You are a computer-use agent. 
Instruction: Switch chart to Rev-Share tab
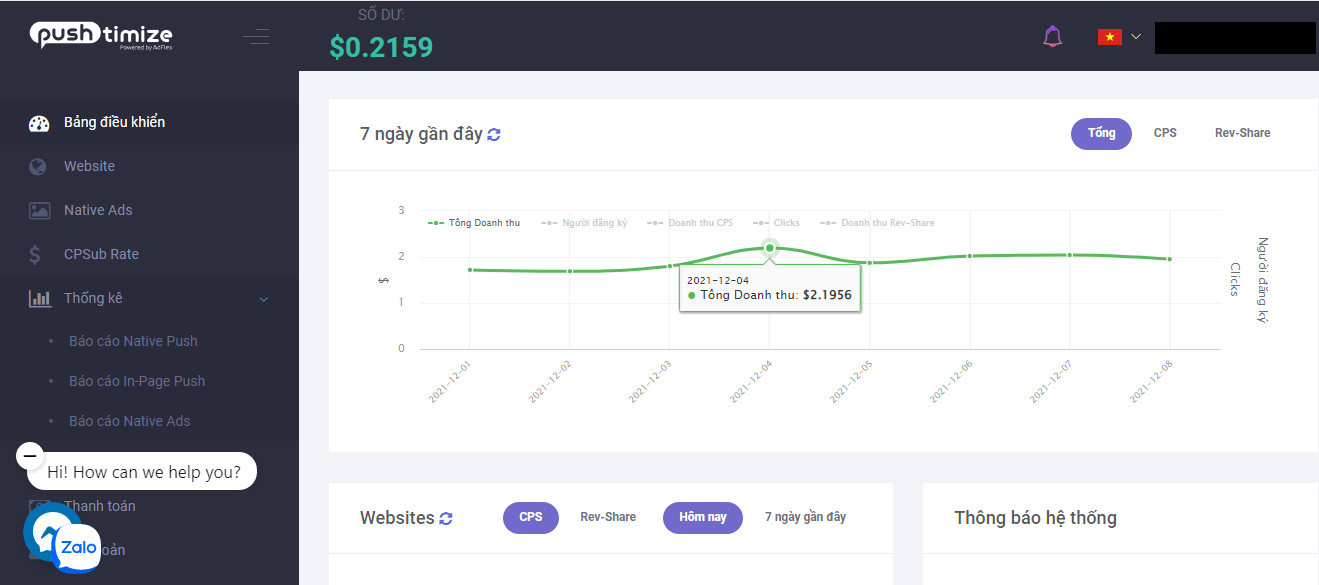(x=1242, y=133)
